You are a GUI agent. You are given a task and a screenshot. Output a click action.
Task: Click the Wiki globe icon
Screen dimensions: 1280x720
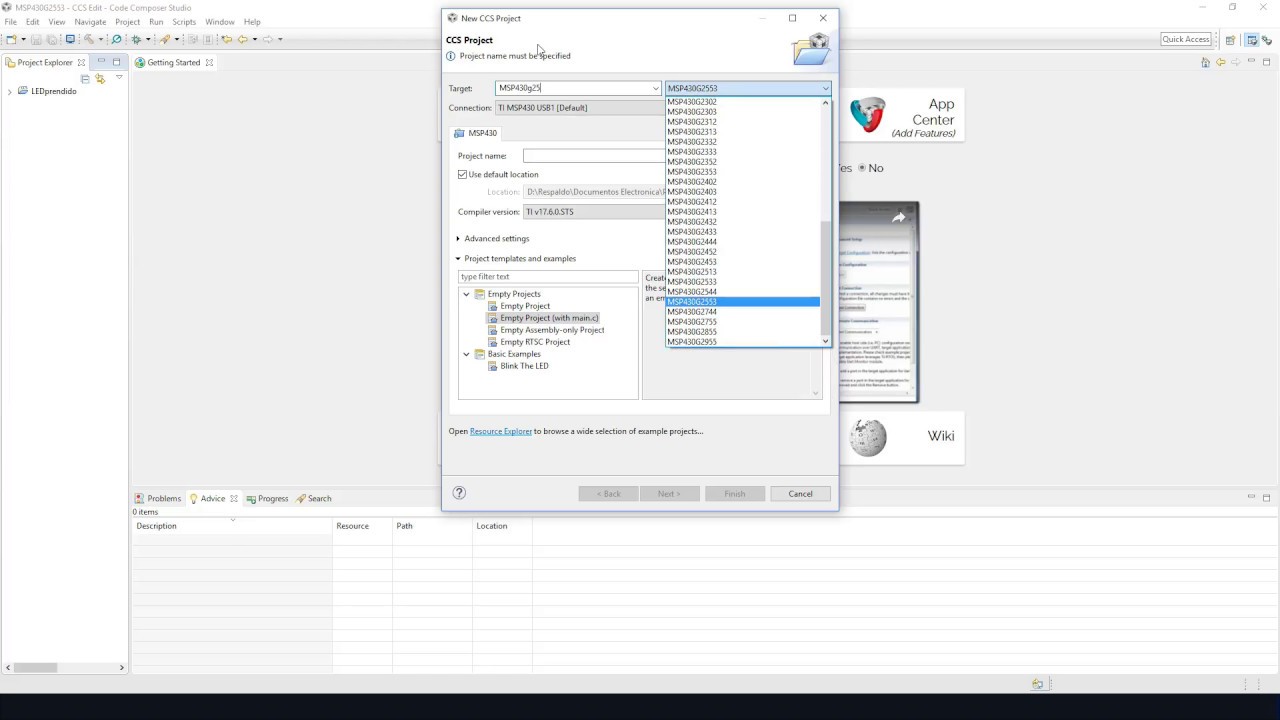tap(868, 437)
